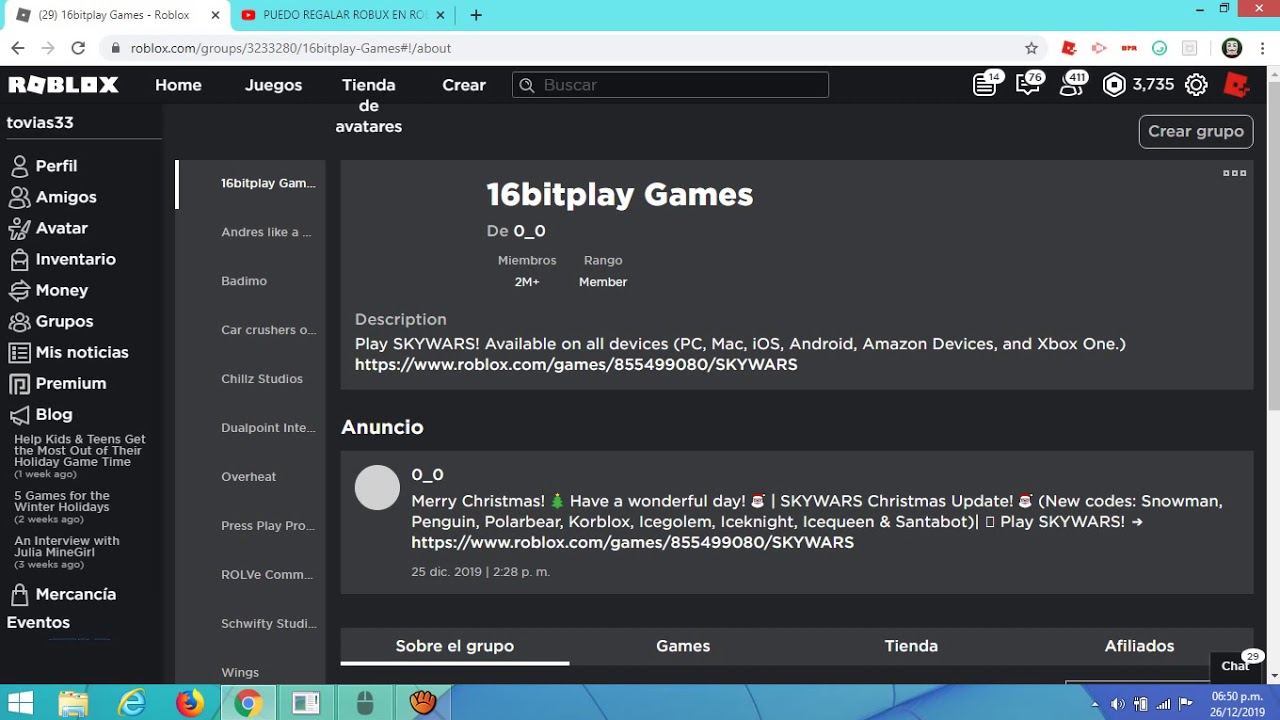Open the settings gear icon
The width and height of the screenshot is (1280, 720).
click(x=1196, y=85)
